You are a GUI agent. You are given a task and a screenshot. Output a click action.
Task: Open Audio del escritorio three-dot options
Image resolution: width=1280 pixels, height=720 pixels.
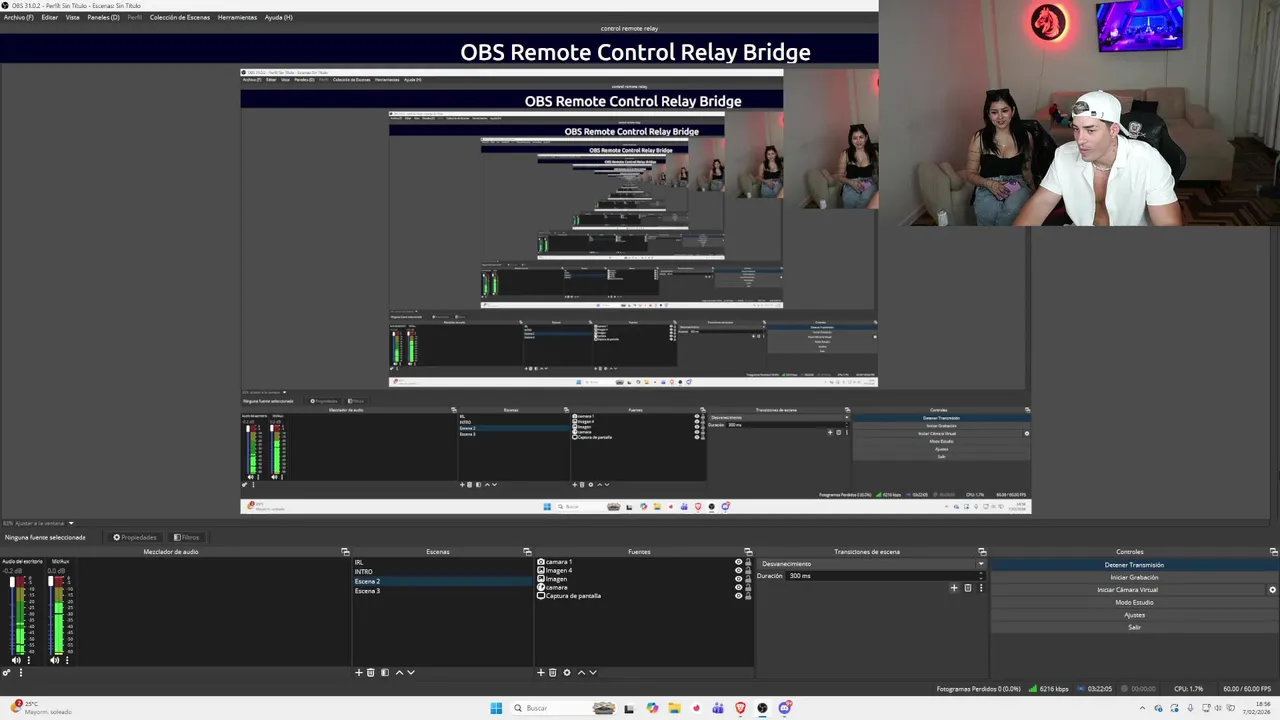click(28, 660)
